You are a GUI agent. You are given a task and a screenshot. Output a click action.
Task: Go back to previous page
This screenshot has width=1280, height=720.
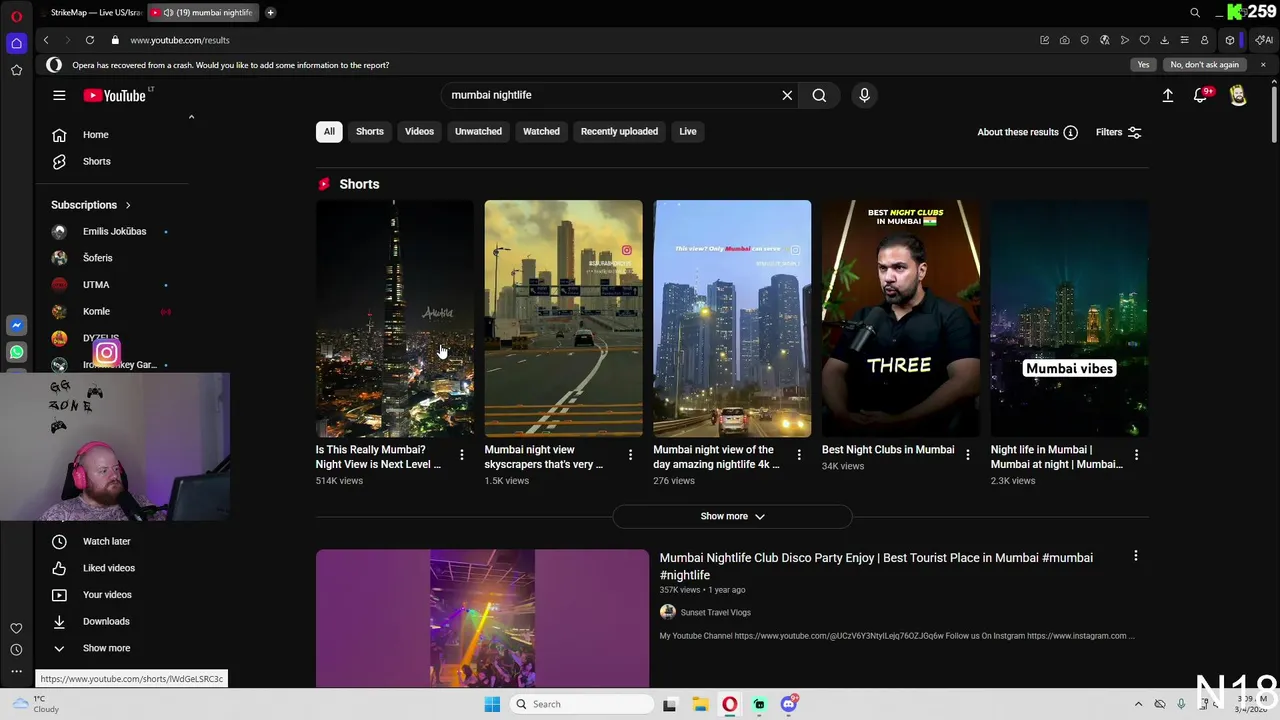pos(46,40)
